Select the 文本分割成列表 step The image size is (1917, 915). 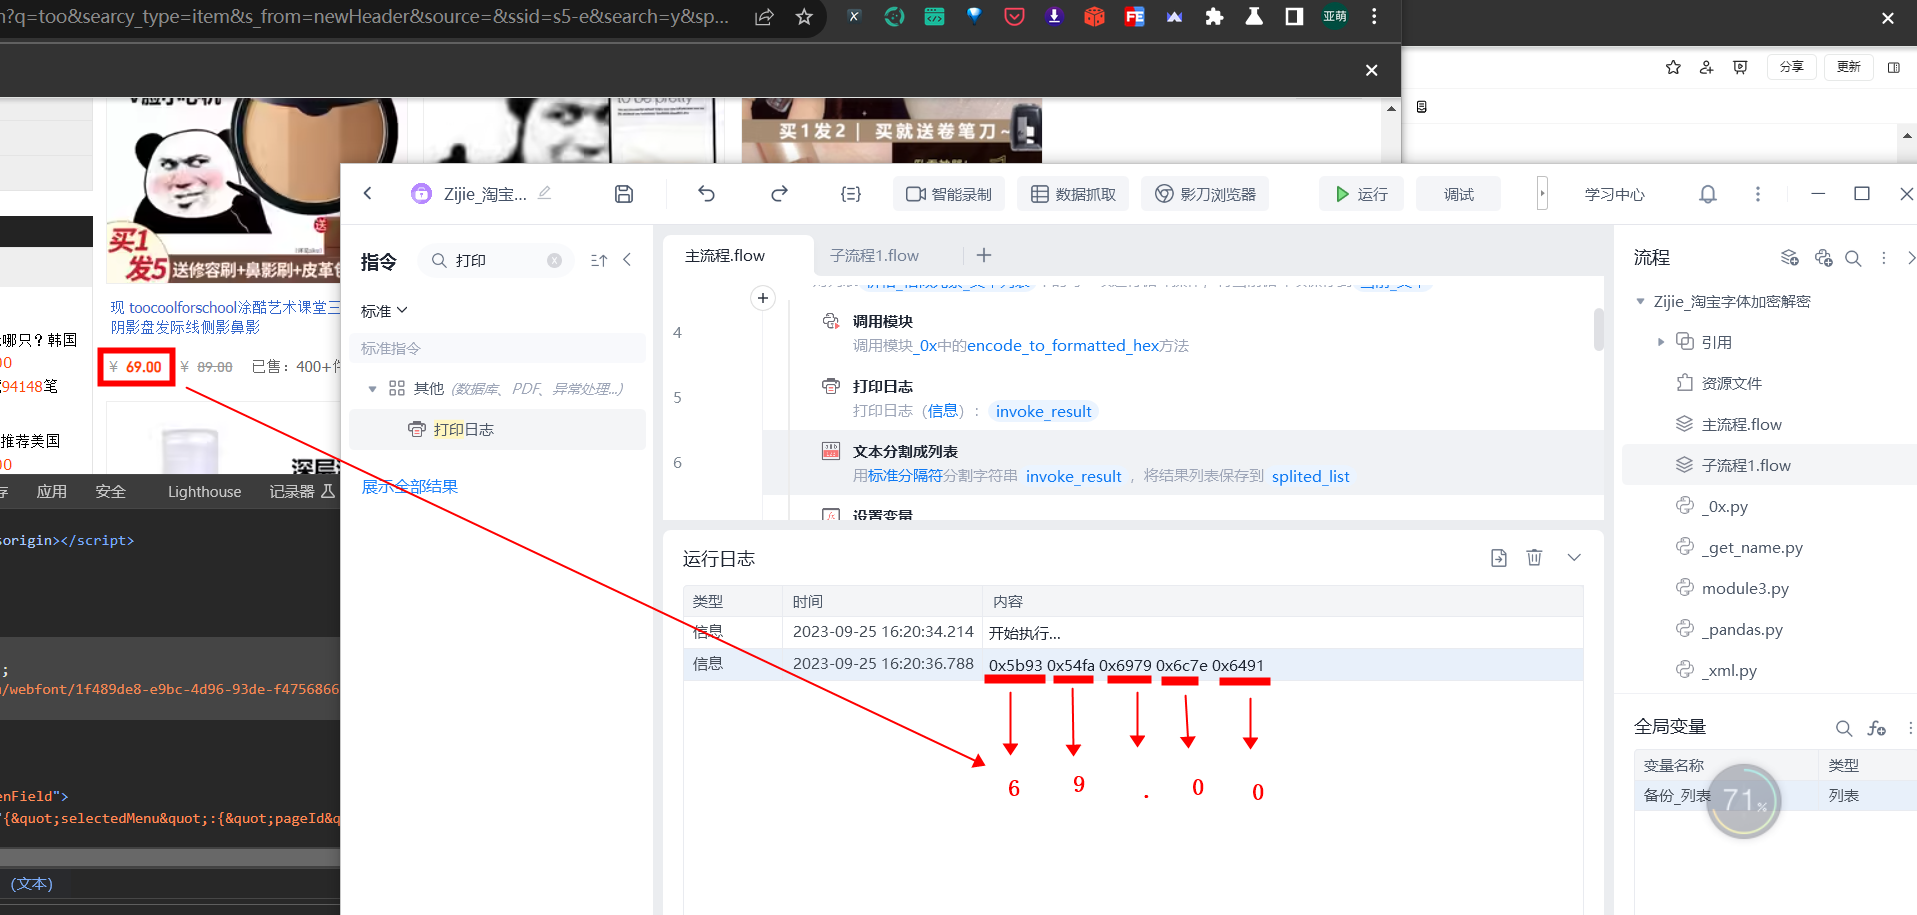tap(1183, 463)
